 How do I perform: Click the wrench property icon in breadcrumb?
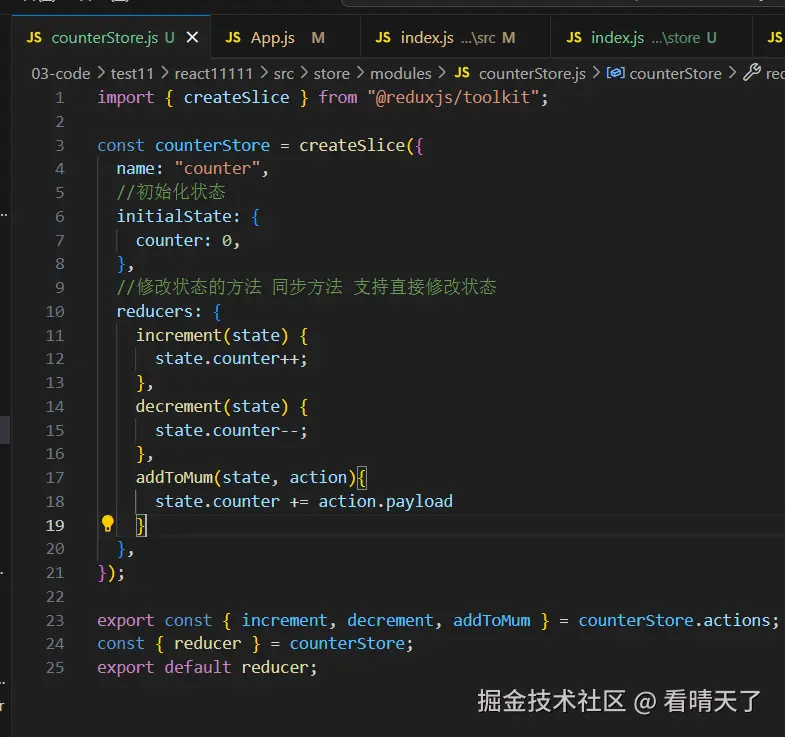751,73
